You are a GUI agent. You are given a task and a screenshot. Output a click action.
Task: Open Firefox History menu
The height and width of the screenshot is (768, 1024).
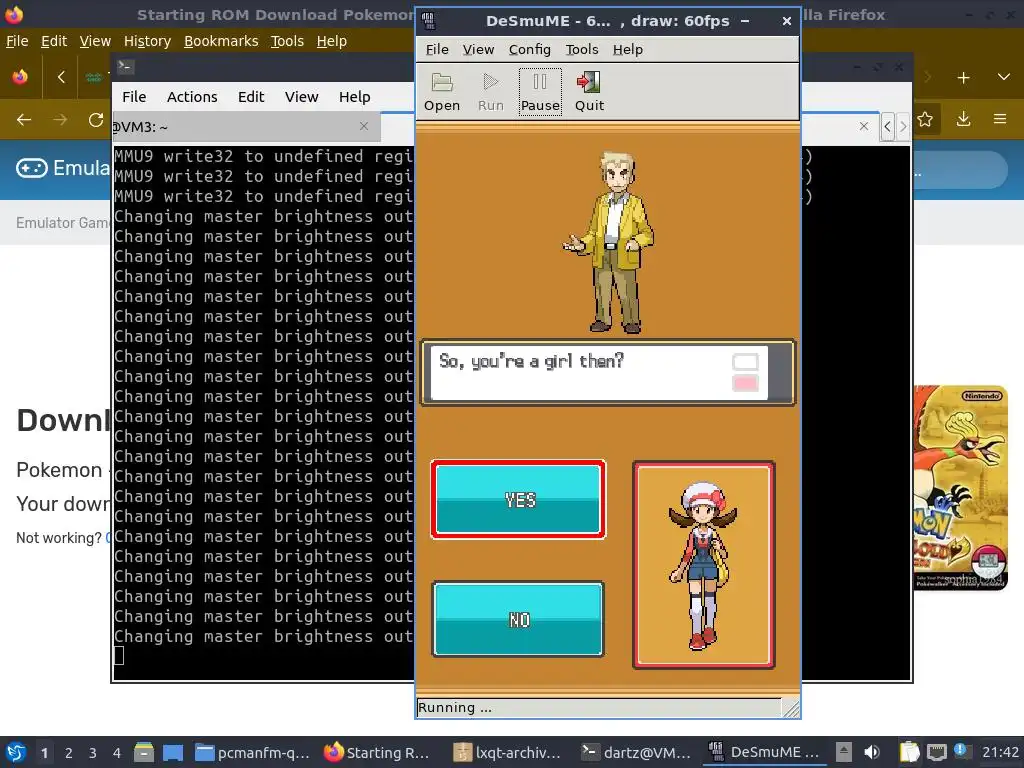tap(147, 41)
